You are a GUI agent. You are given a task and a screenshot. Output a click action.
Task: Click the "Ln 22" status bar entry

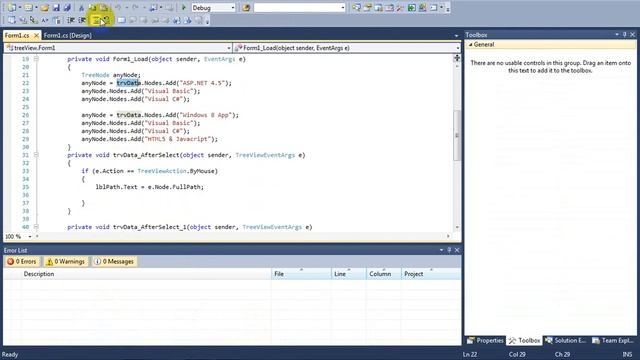coord(470,354)
